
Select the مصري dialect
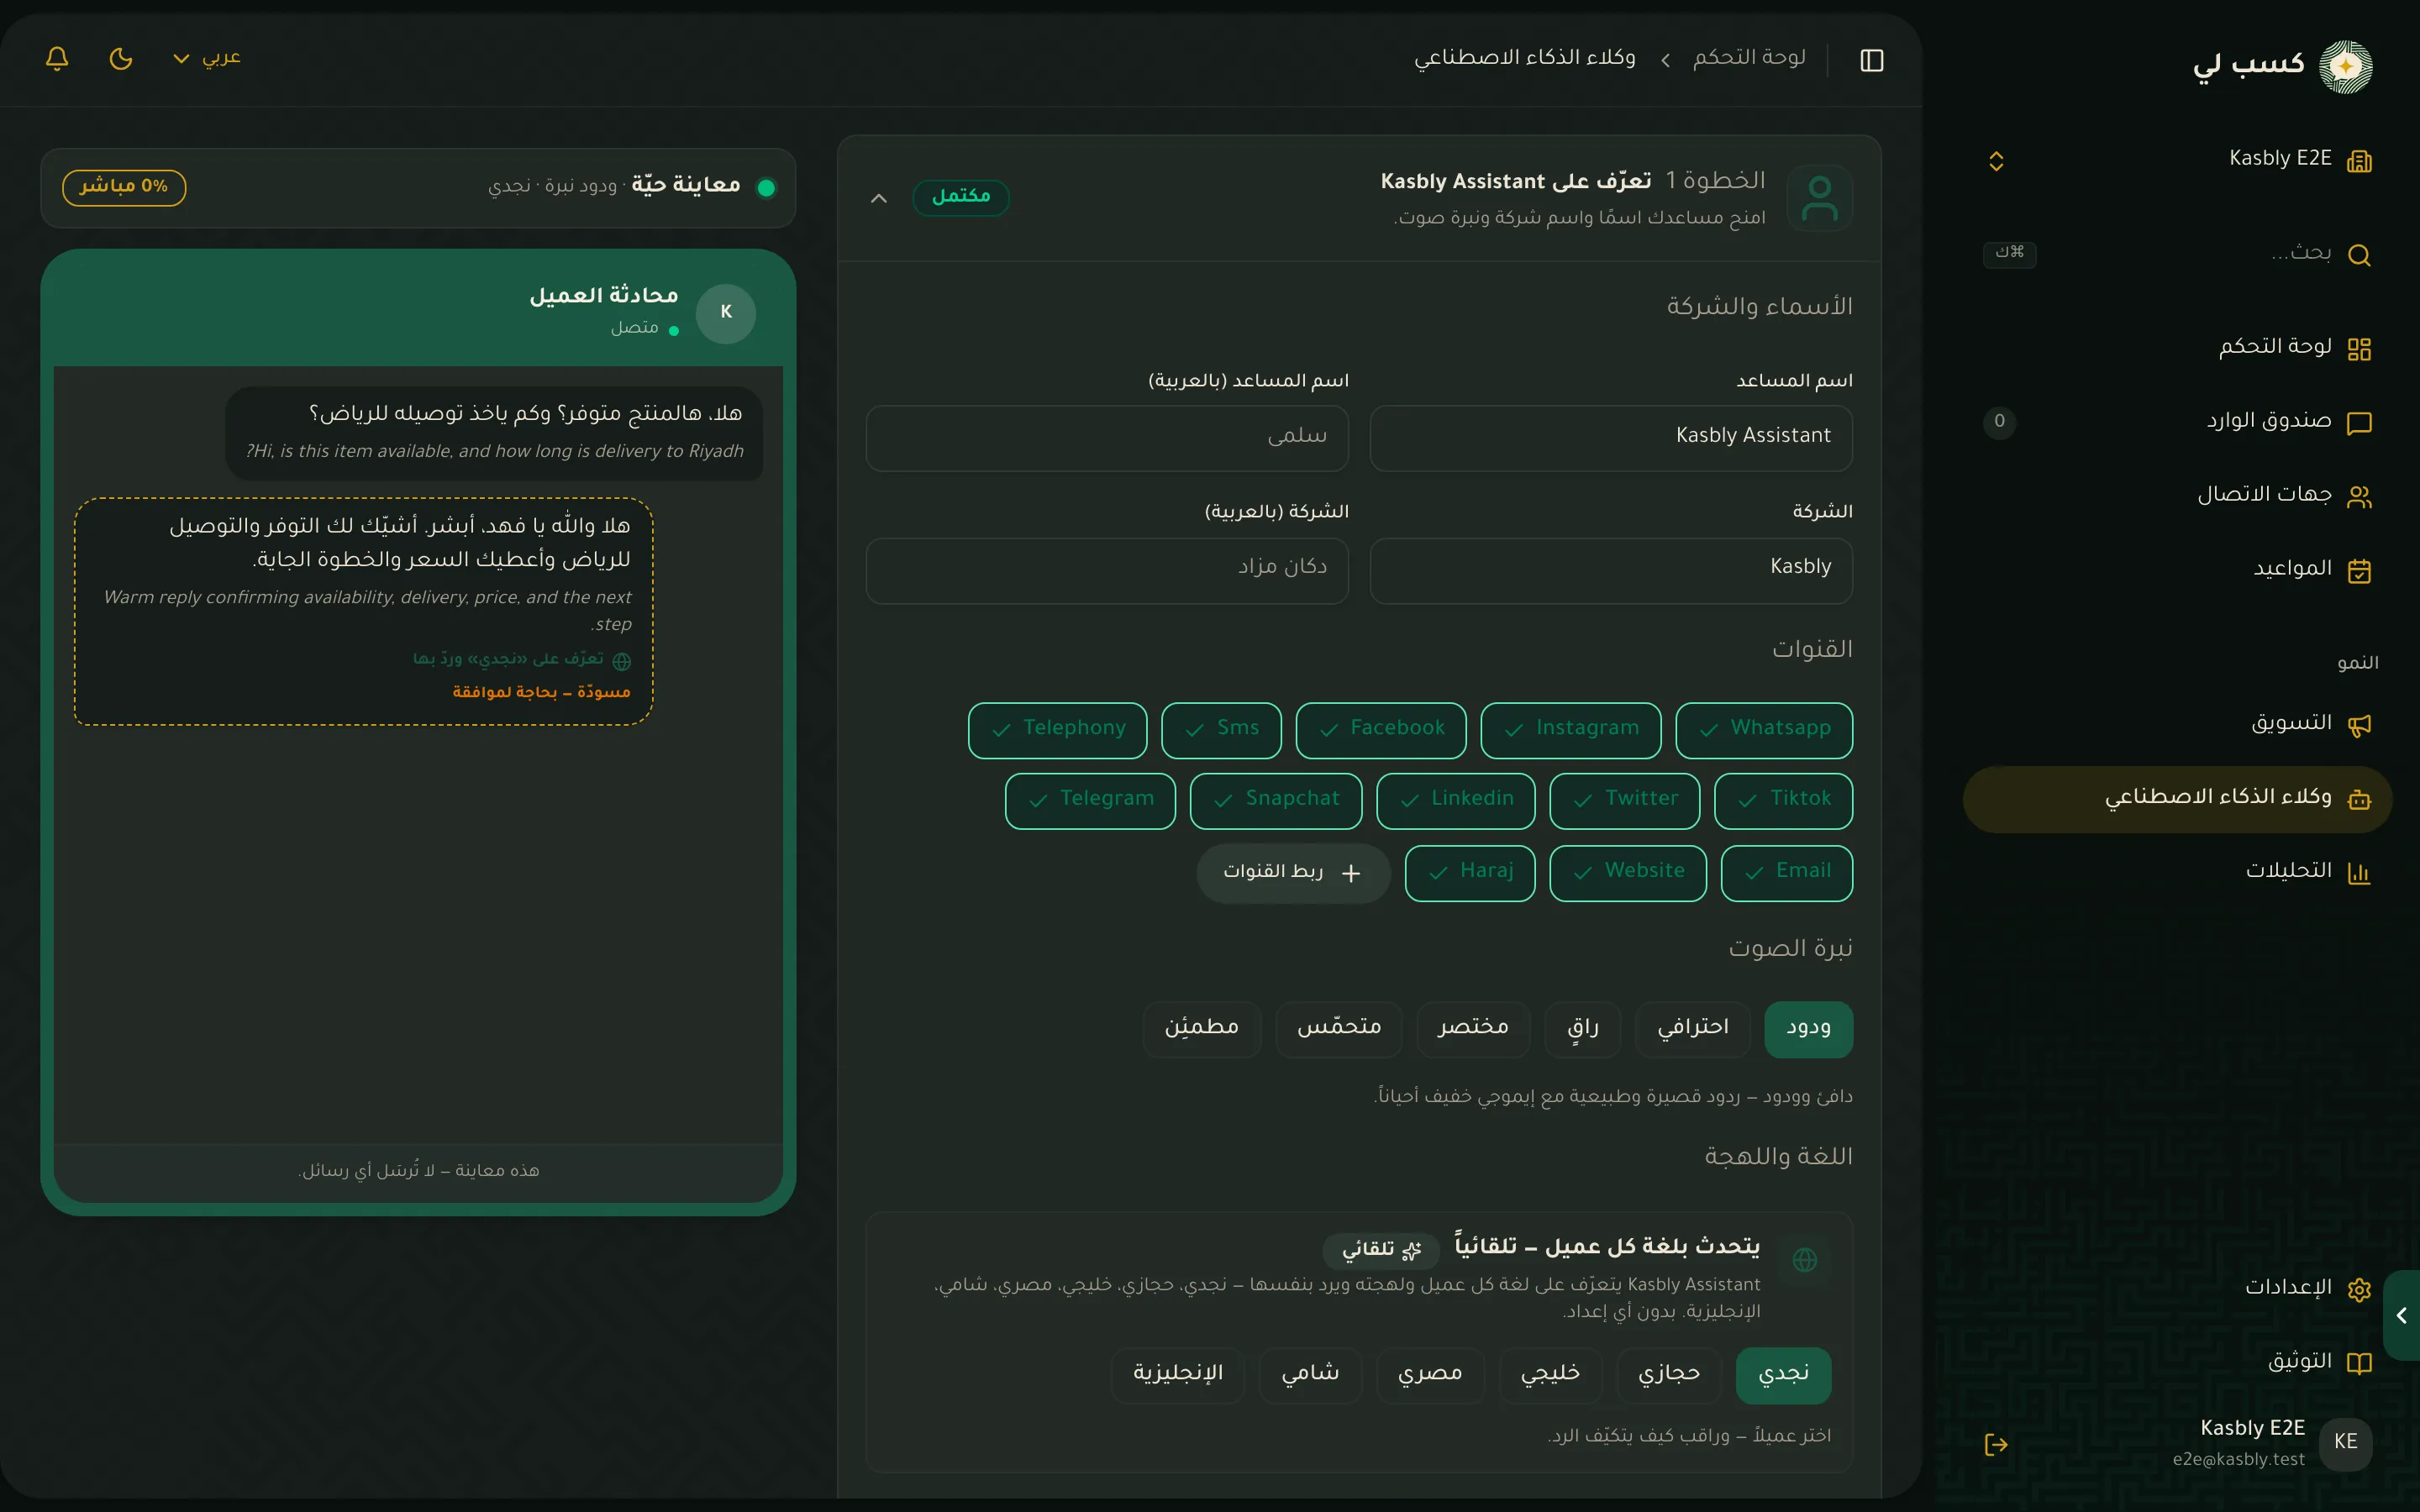(x=1430, y=1375)
